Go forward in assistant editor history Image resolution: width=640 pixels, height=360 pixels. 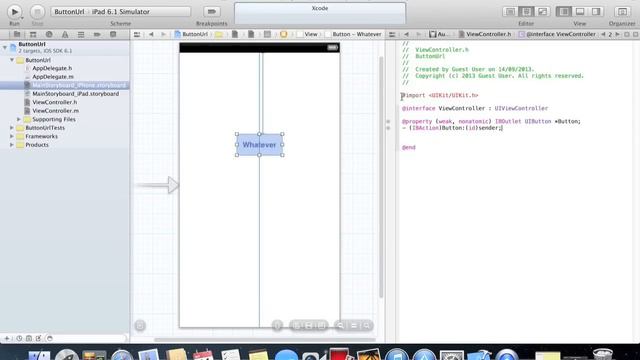(418, 35)
